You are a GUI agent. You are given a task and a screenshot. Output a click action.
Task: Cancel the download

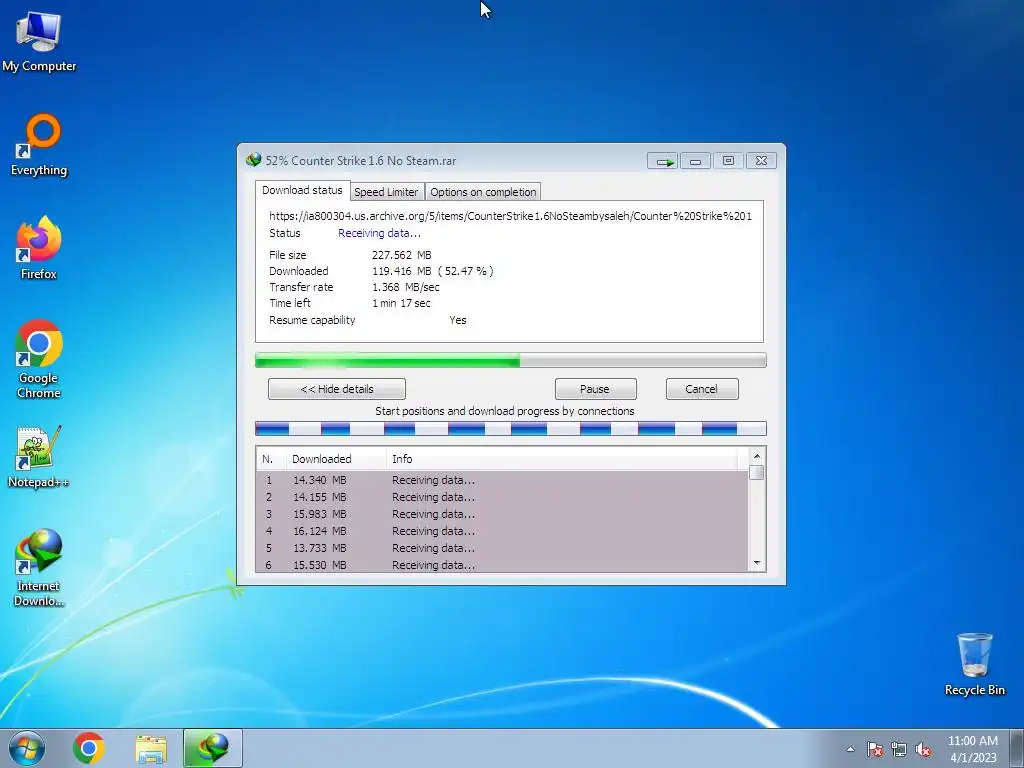click(x=702, y=389)
